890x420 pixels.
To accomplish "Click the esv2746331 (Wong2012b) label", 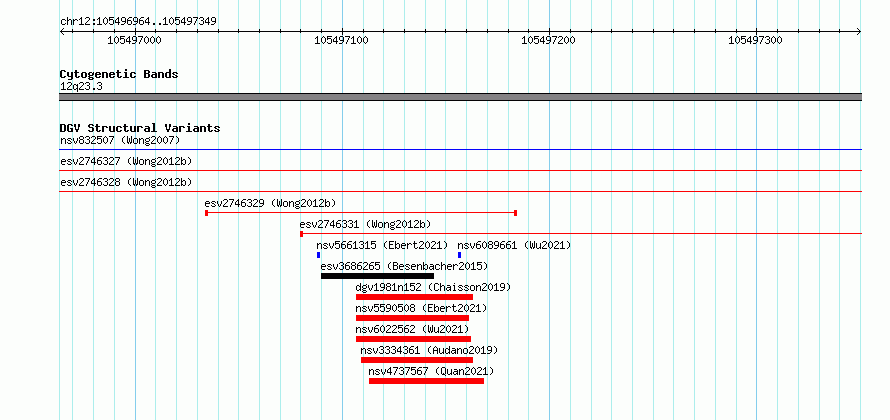I will tap(366, 224).
